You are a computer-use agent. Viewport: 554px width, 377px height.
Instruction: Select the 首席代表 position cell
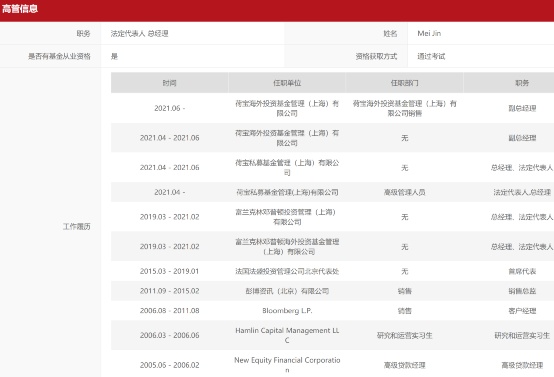click(522, 271)
